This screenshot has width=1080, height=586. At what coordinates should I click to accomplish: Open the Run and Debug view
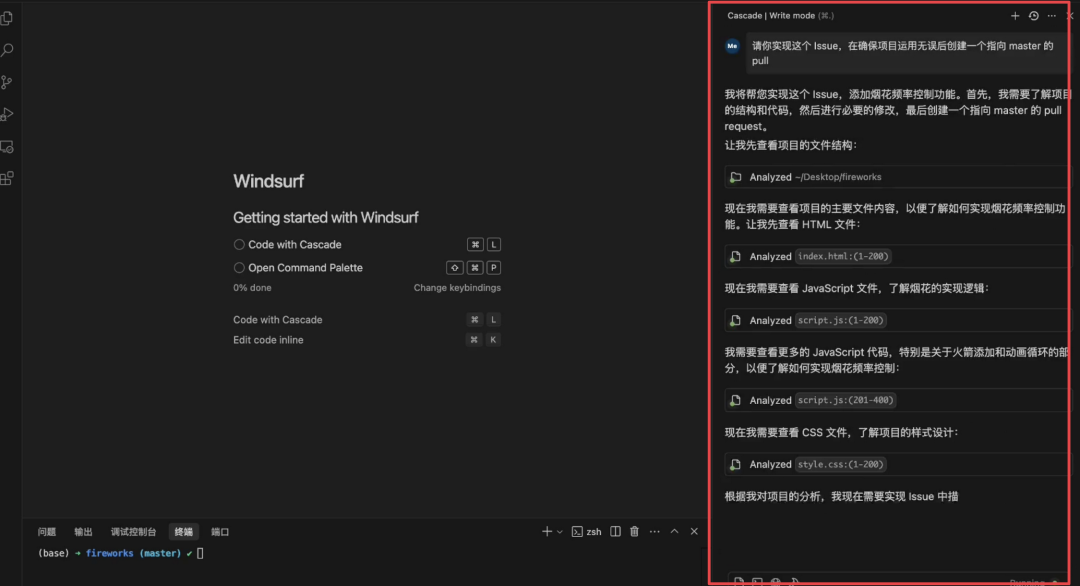[x=7, y=114]
